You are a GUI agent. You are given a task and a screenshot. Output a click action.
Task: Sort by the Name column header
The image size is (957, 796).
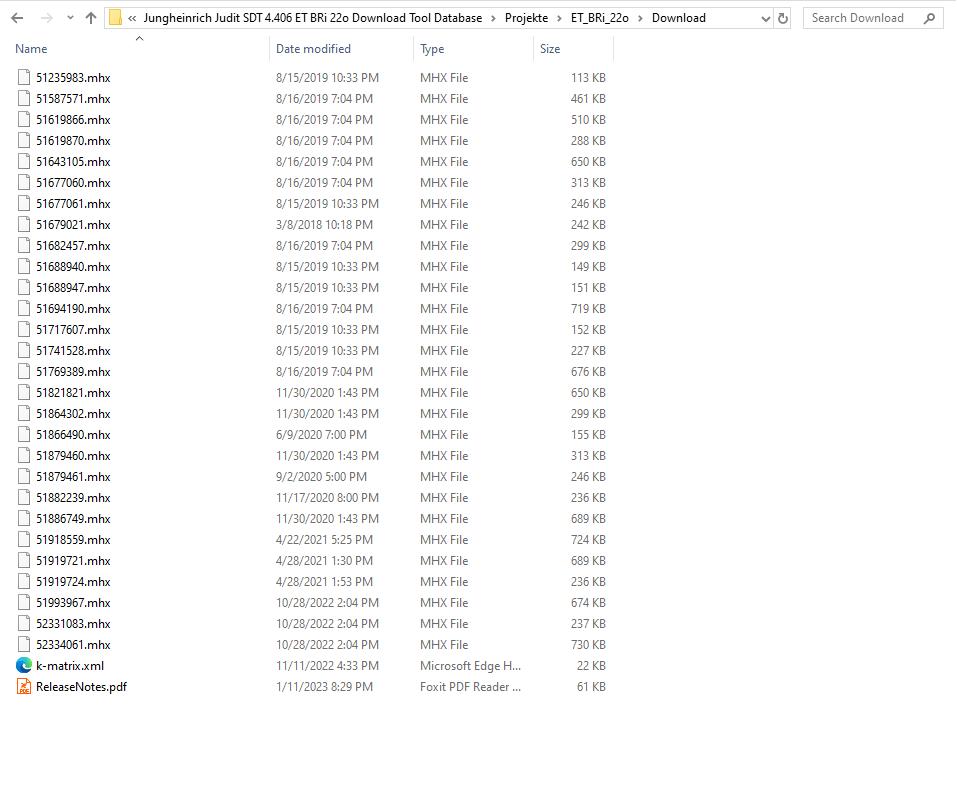(31, 49)
